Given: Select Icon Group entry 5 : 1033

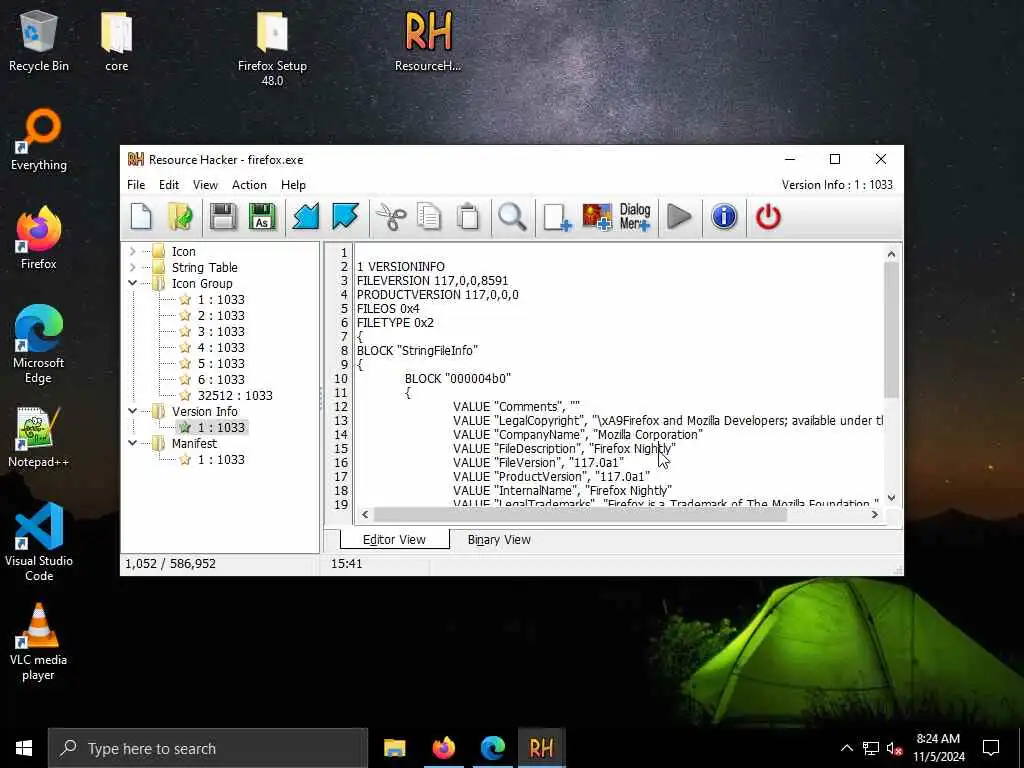Looking at the screenshot, I should 221,364.
